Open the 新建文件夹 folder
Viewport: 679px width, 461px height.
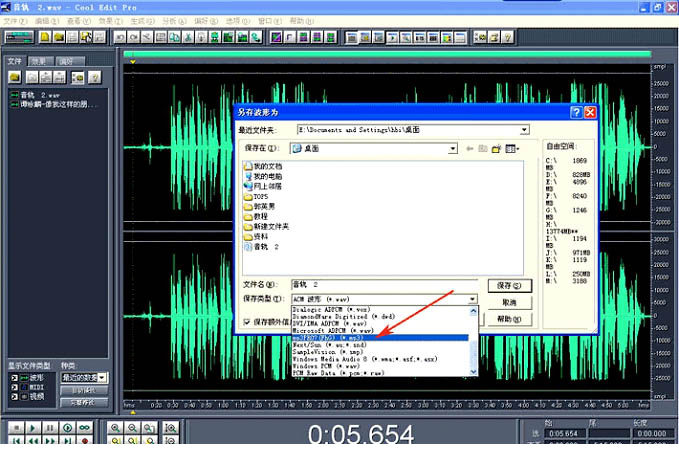pos(266,226)
